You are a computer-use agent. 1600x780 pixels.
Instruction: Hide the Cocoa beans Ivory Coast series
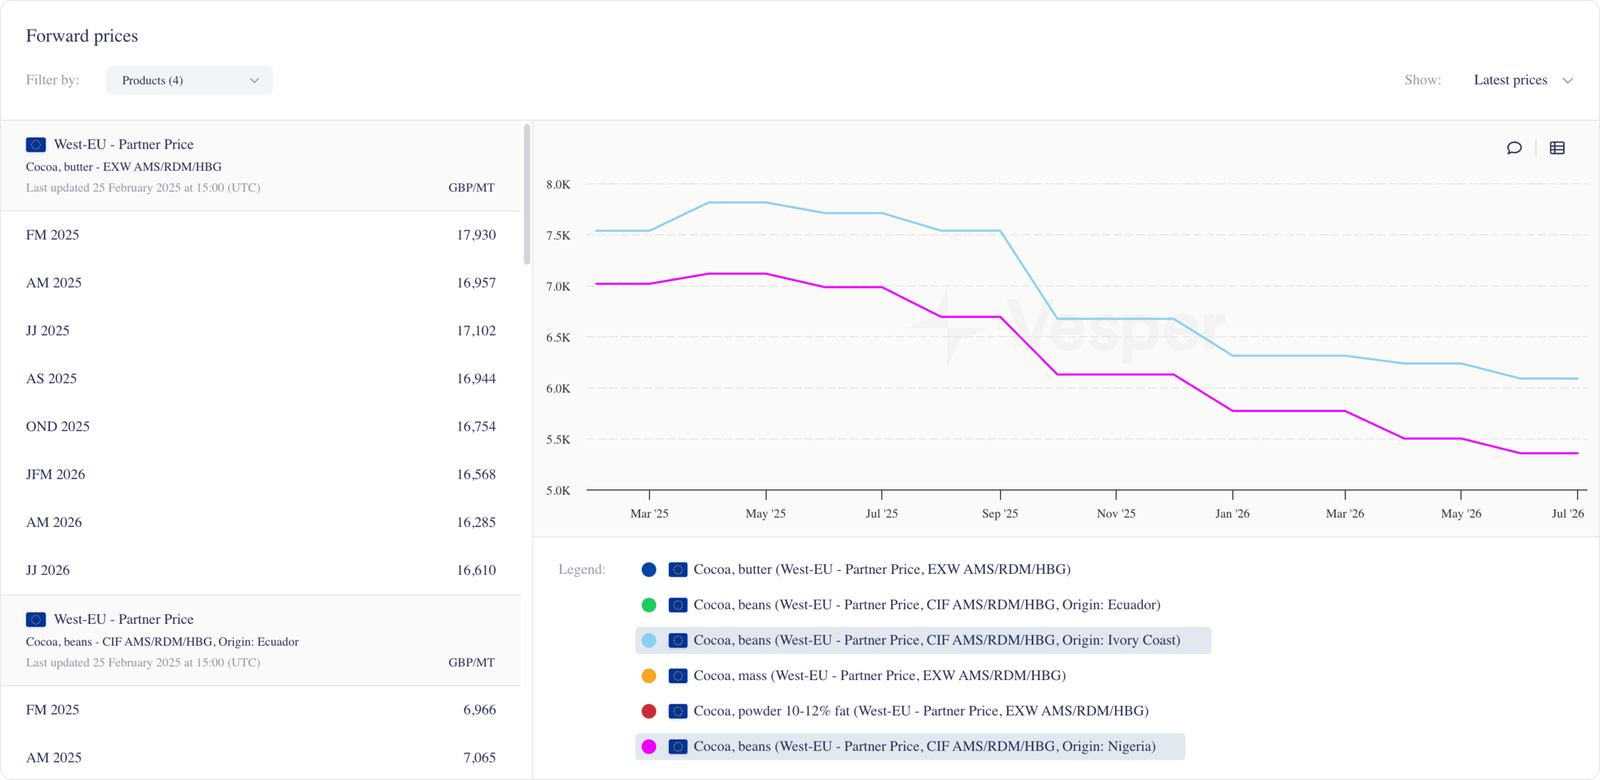pyautogui.click(x=936, y=641)
